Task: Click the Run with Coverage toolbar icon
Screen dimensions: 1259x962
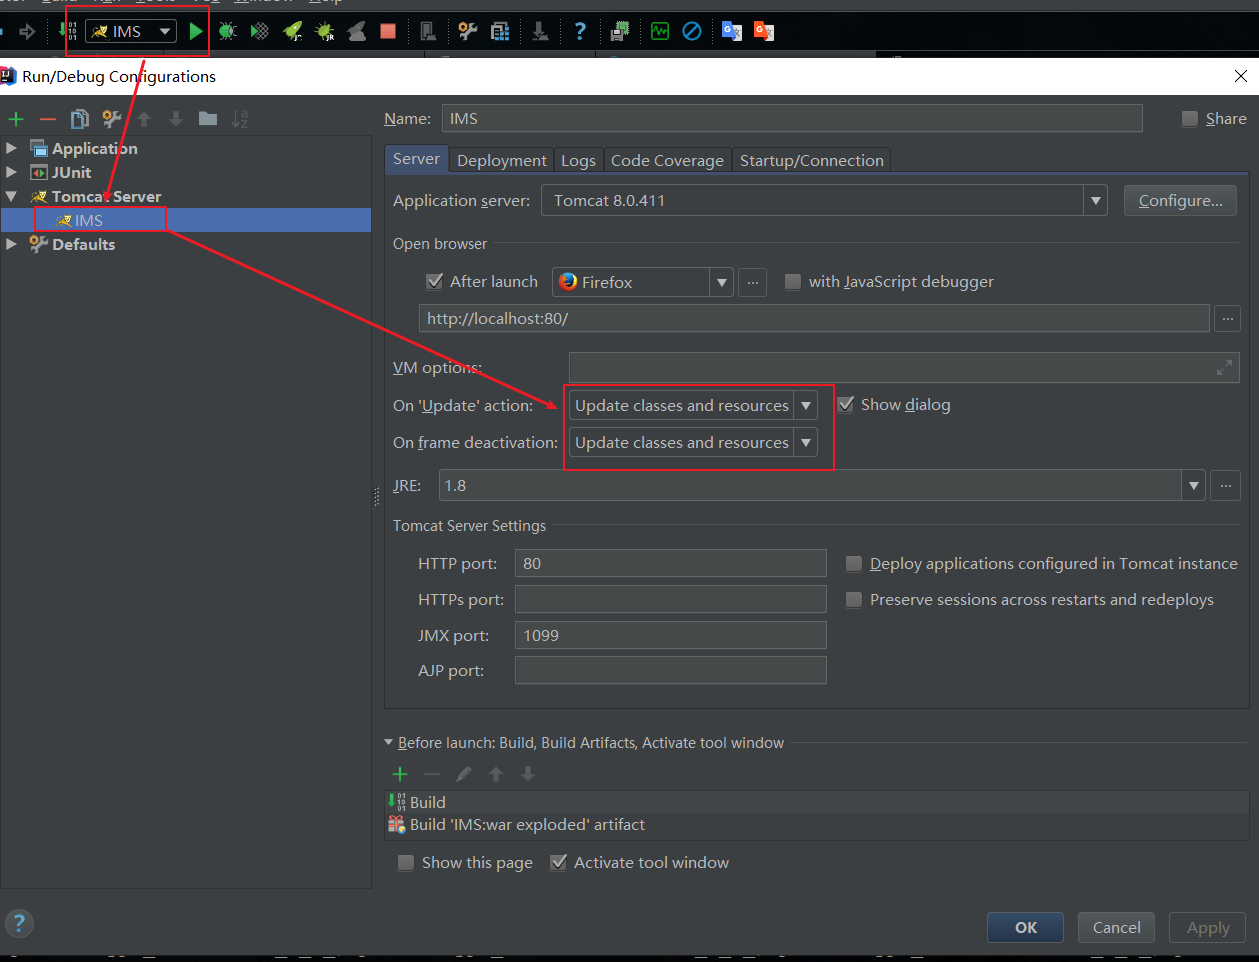Action: point(260,32)
